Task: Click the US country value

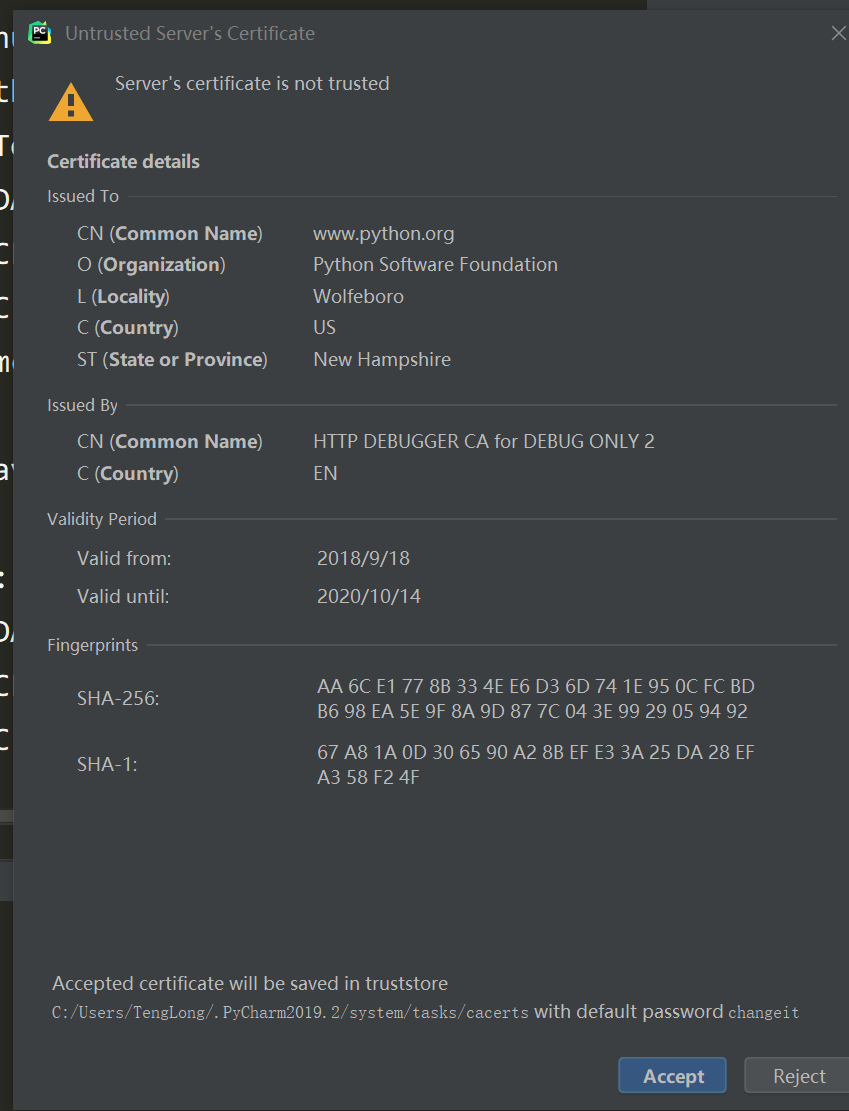Action: click(324, 327)
